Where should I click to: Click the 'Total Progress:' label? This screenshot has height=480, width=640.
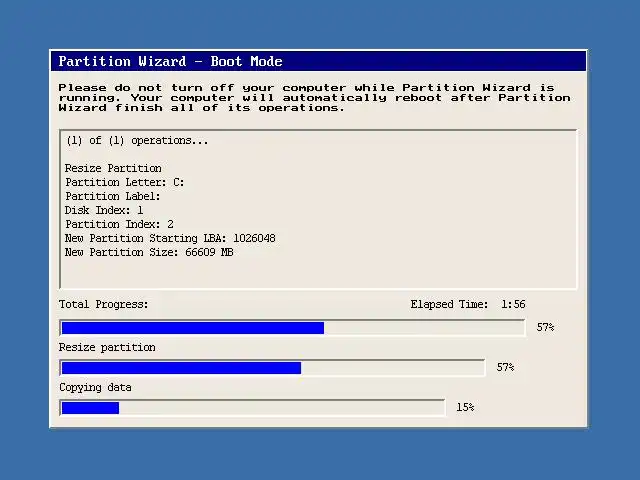click(x=104, y=304)
